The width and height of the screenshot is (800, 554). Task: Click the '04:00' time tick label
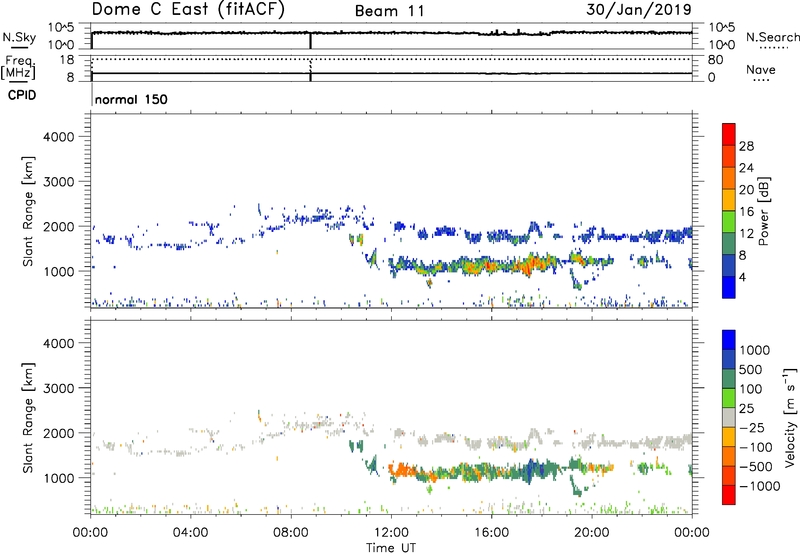(x=190, y=533)
